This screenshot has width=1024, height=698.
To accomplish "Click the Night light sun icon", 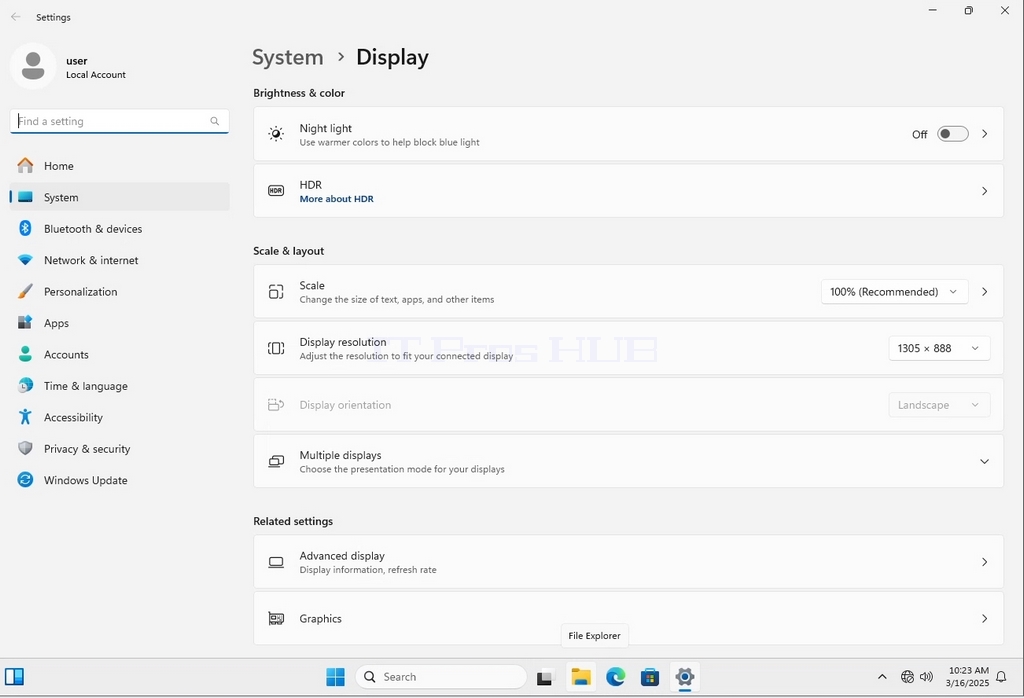I will tap(276, 134).
